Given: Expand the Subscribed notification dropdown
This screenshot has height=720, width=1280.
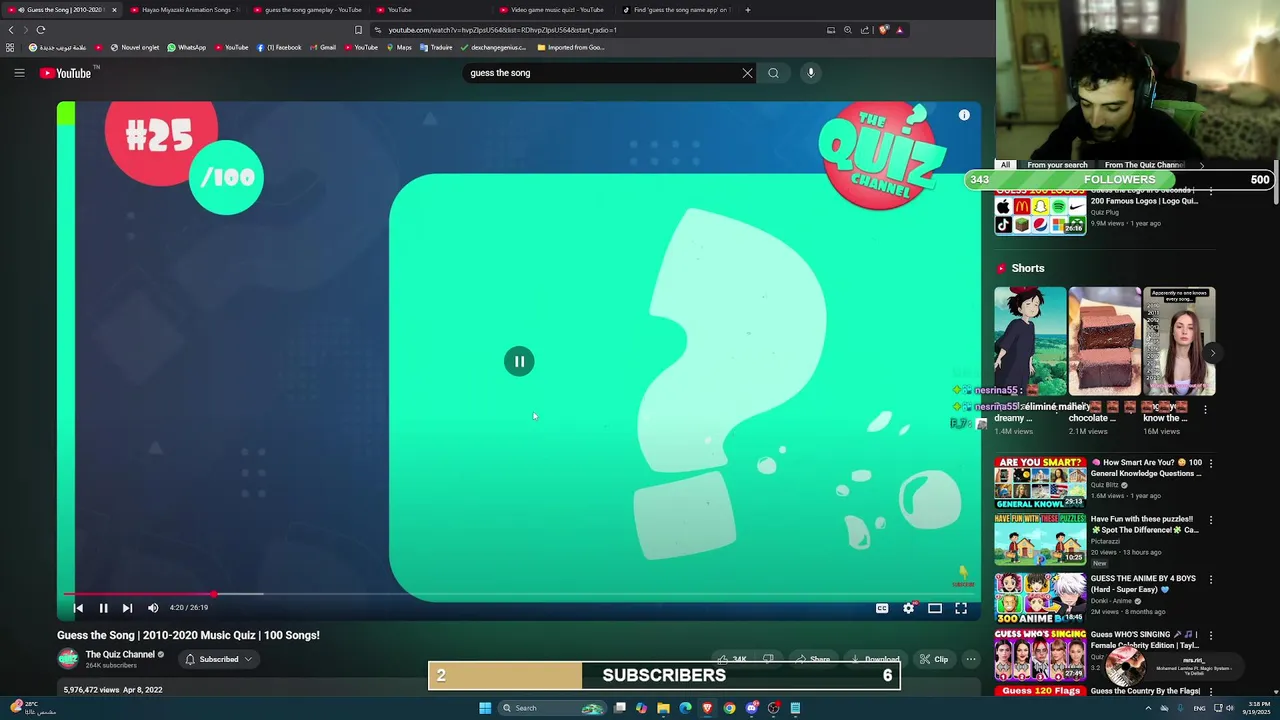Looking at the screenshot, I should [x=219, y=659].
